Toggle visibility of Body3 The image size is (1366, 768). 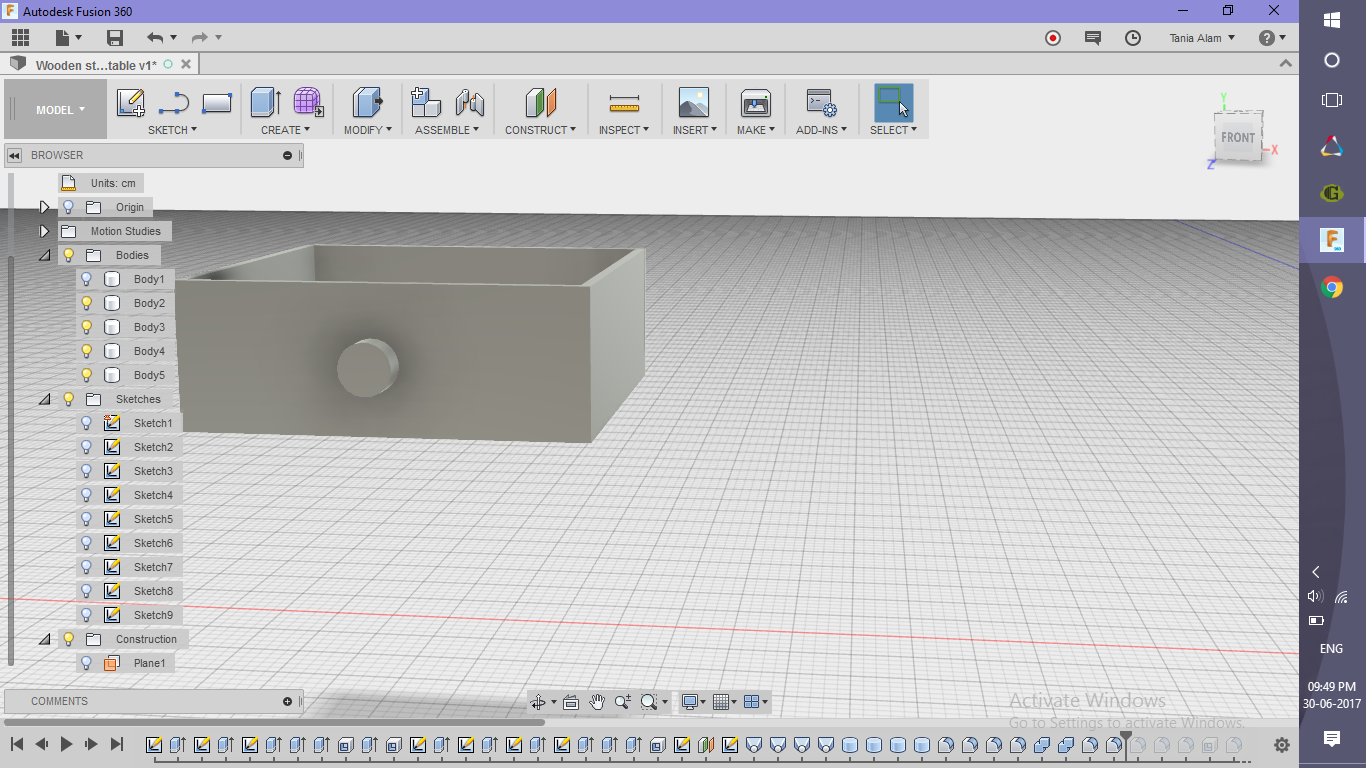pyautogui.click(x=87, y=327)
